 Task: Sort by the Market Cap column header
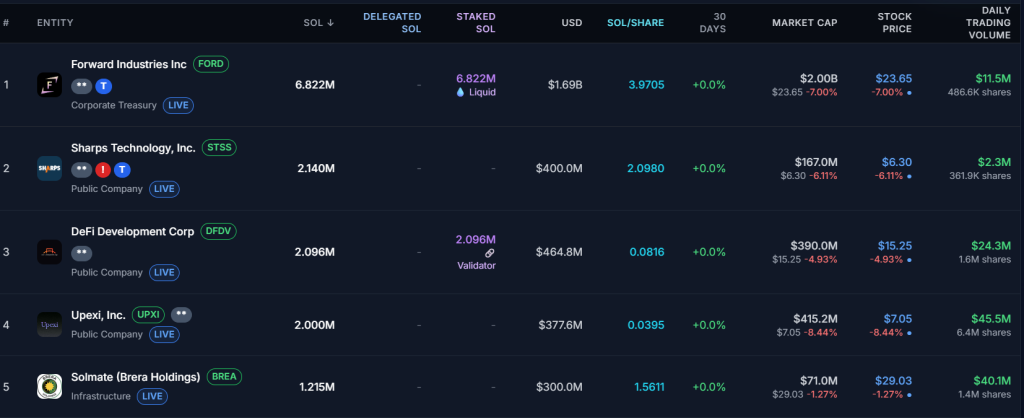tap(804, 23)
